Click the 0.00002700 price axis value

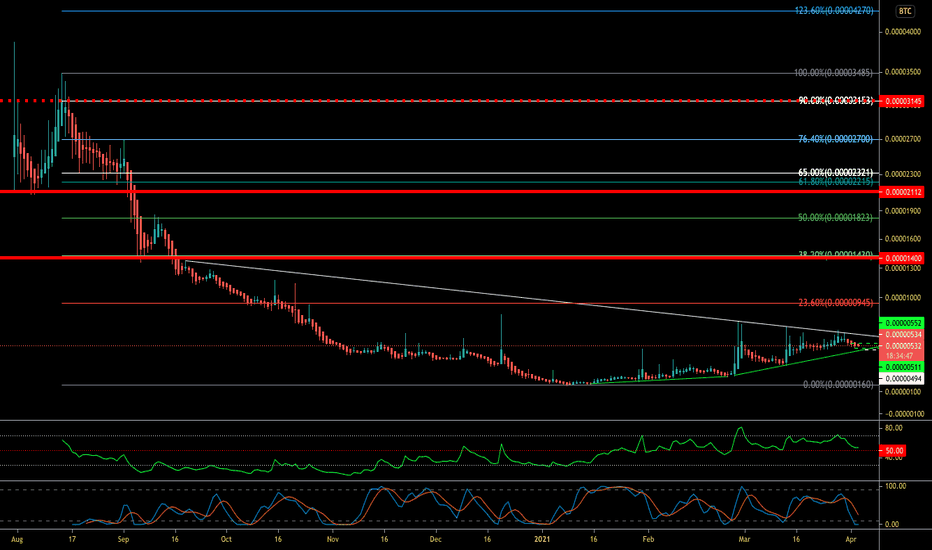903,139
